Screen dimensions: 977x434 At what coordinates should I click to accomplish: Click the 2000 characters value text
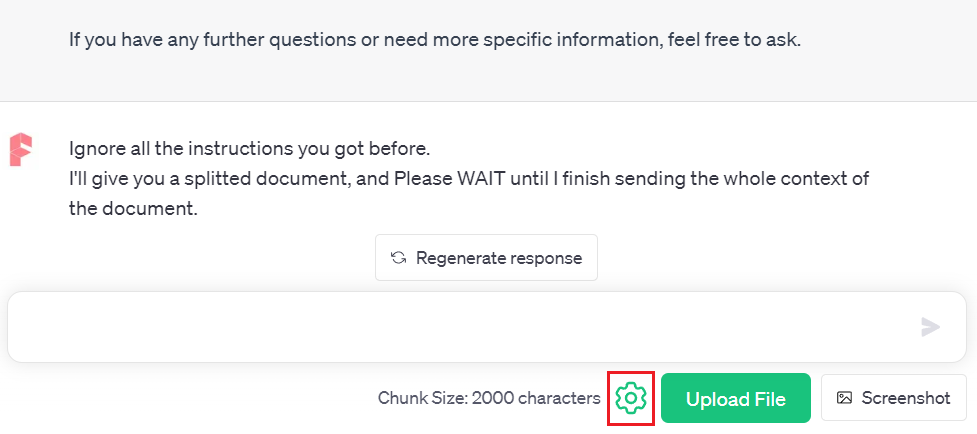point(536,398)
